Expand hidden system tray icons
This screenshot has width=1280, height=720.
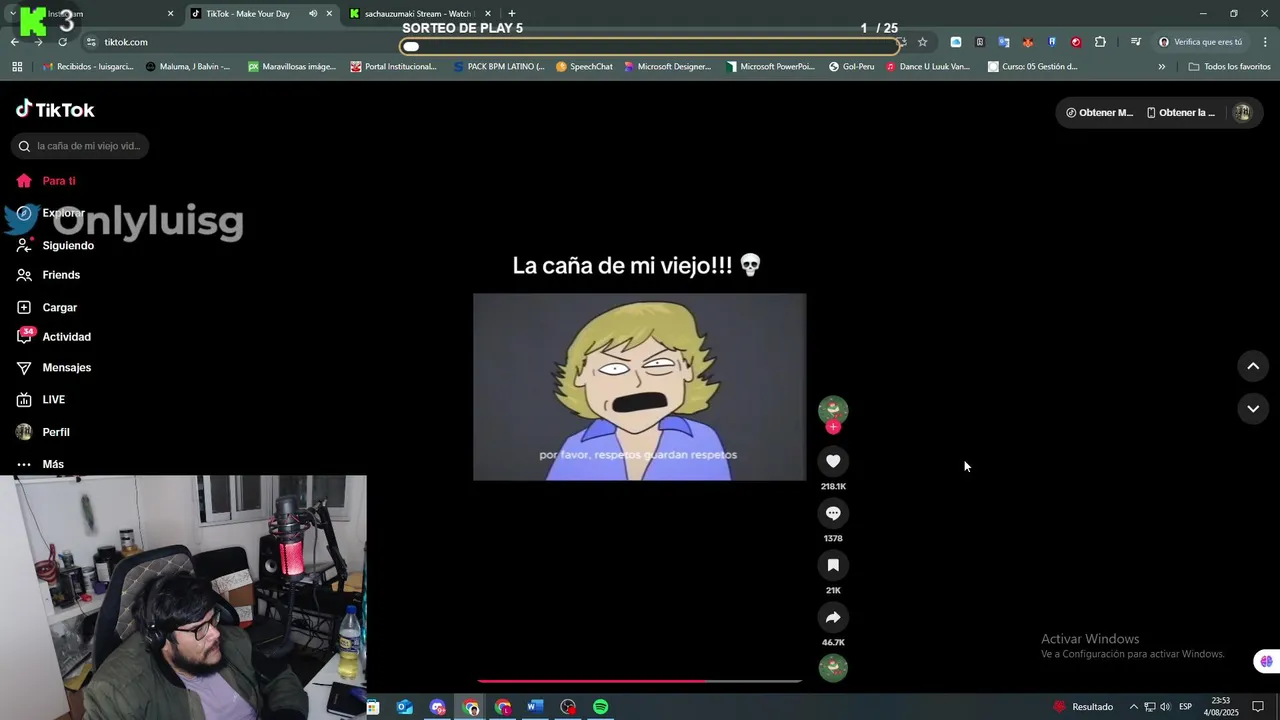1133,707
